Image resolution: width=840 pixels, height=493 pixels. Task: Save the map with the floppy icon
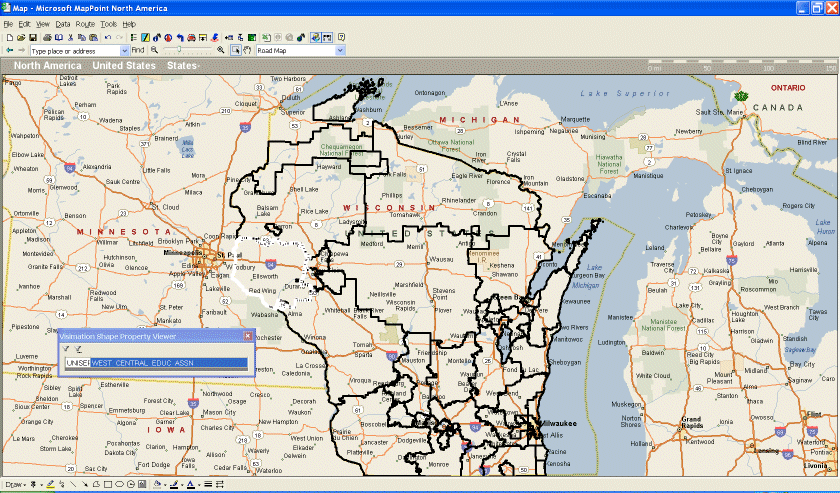click(33, 38)
